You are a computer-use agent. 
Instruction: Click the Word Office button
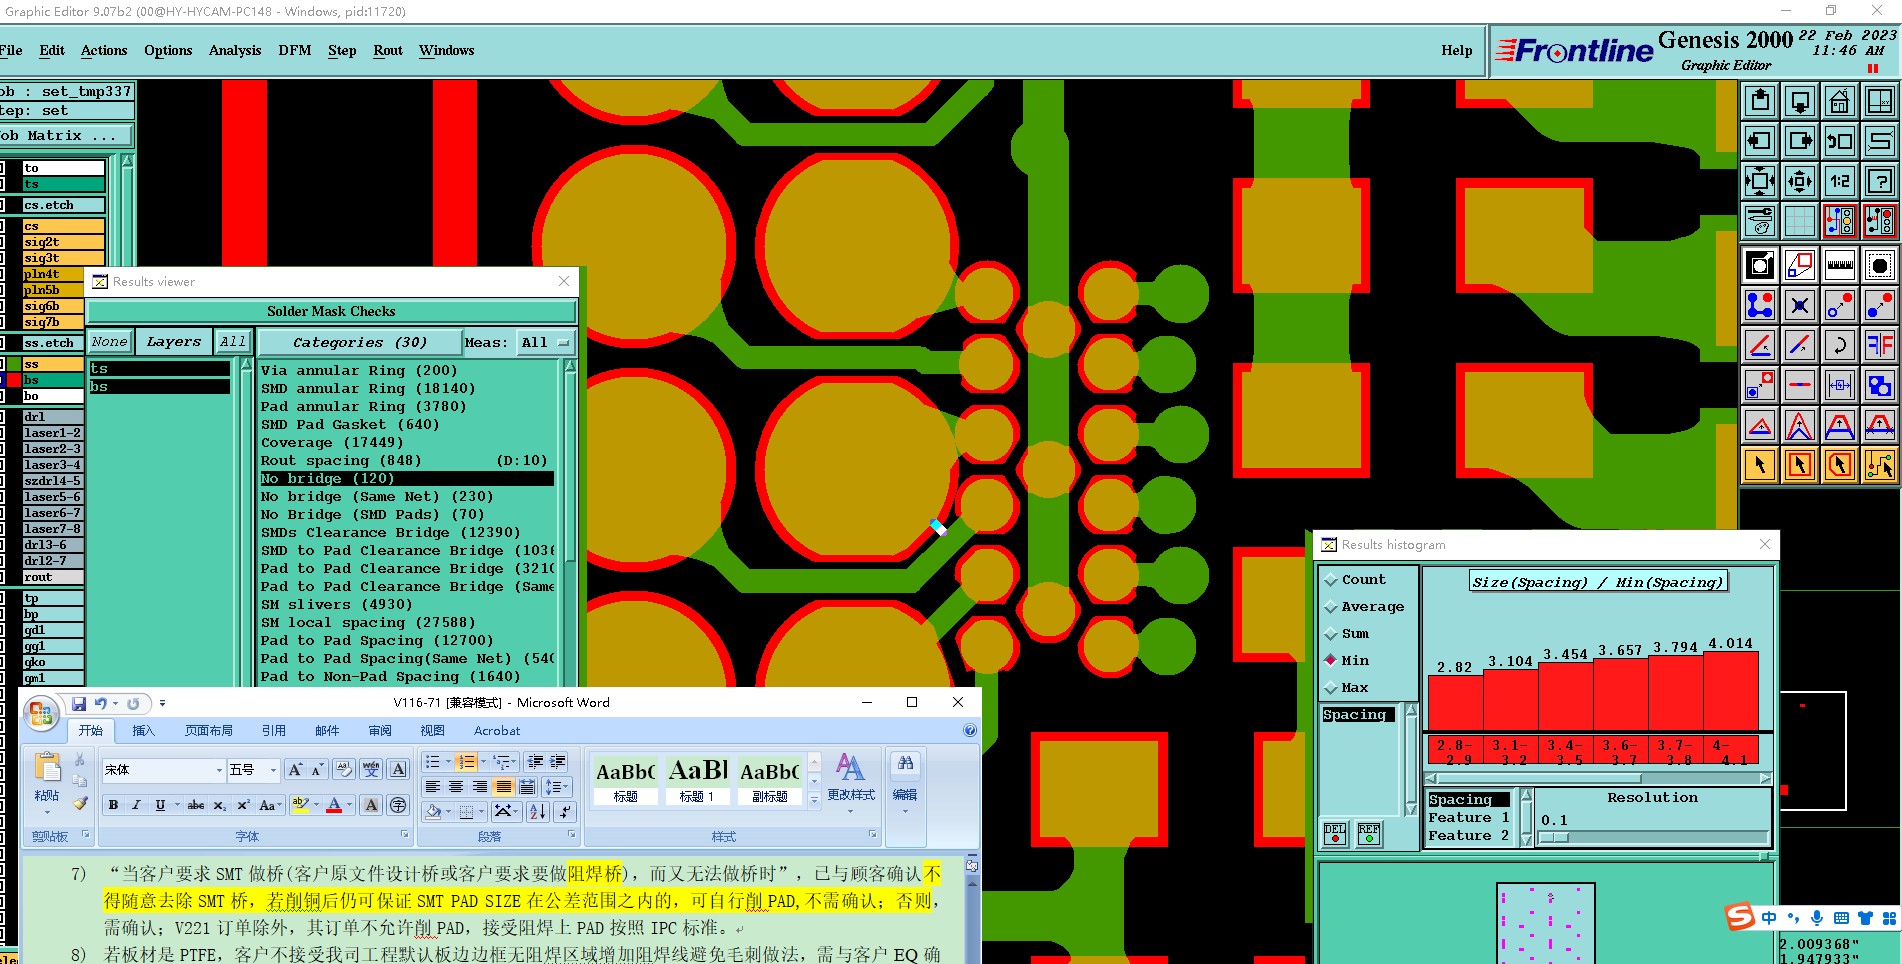pos(41,713)
